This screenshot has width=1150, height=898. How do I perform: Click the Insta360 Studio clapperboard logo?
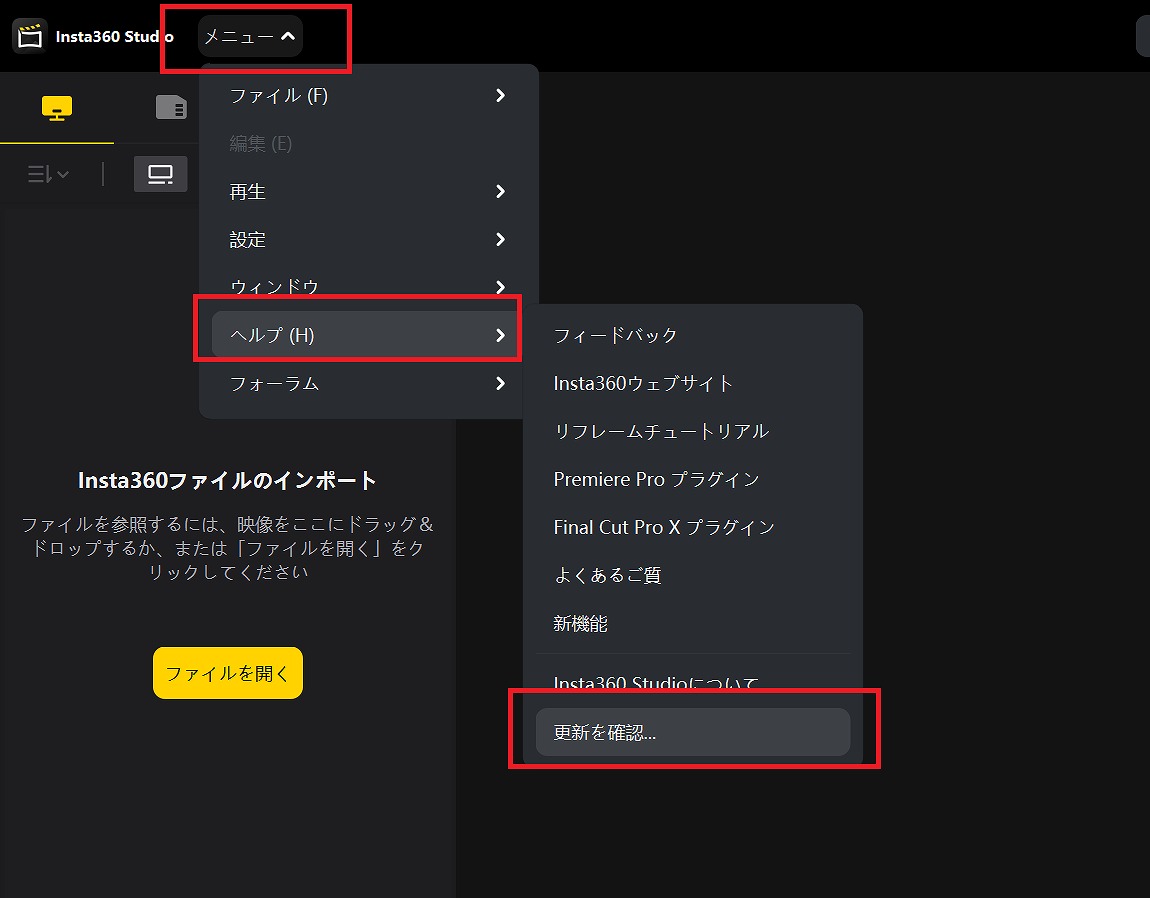30,36
